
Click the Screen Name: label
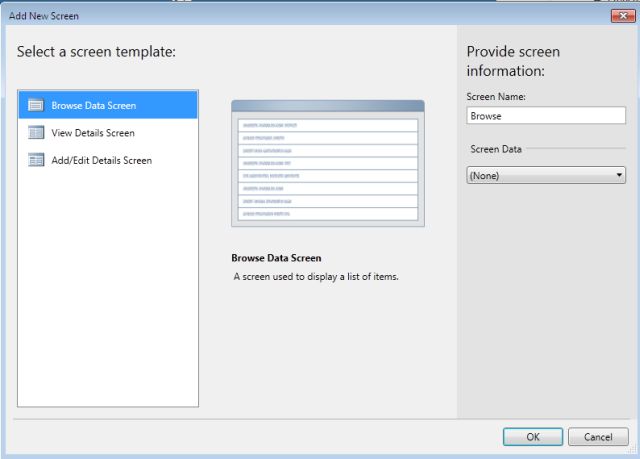(496, 97)
